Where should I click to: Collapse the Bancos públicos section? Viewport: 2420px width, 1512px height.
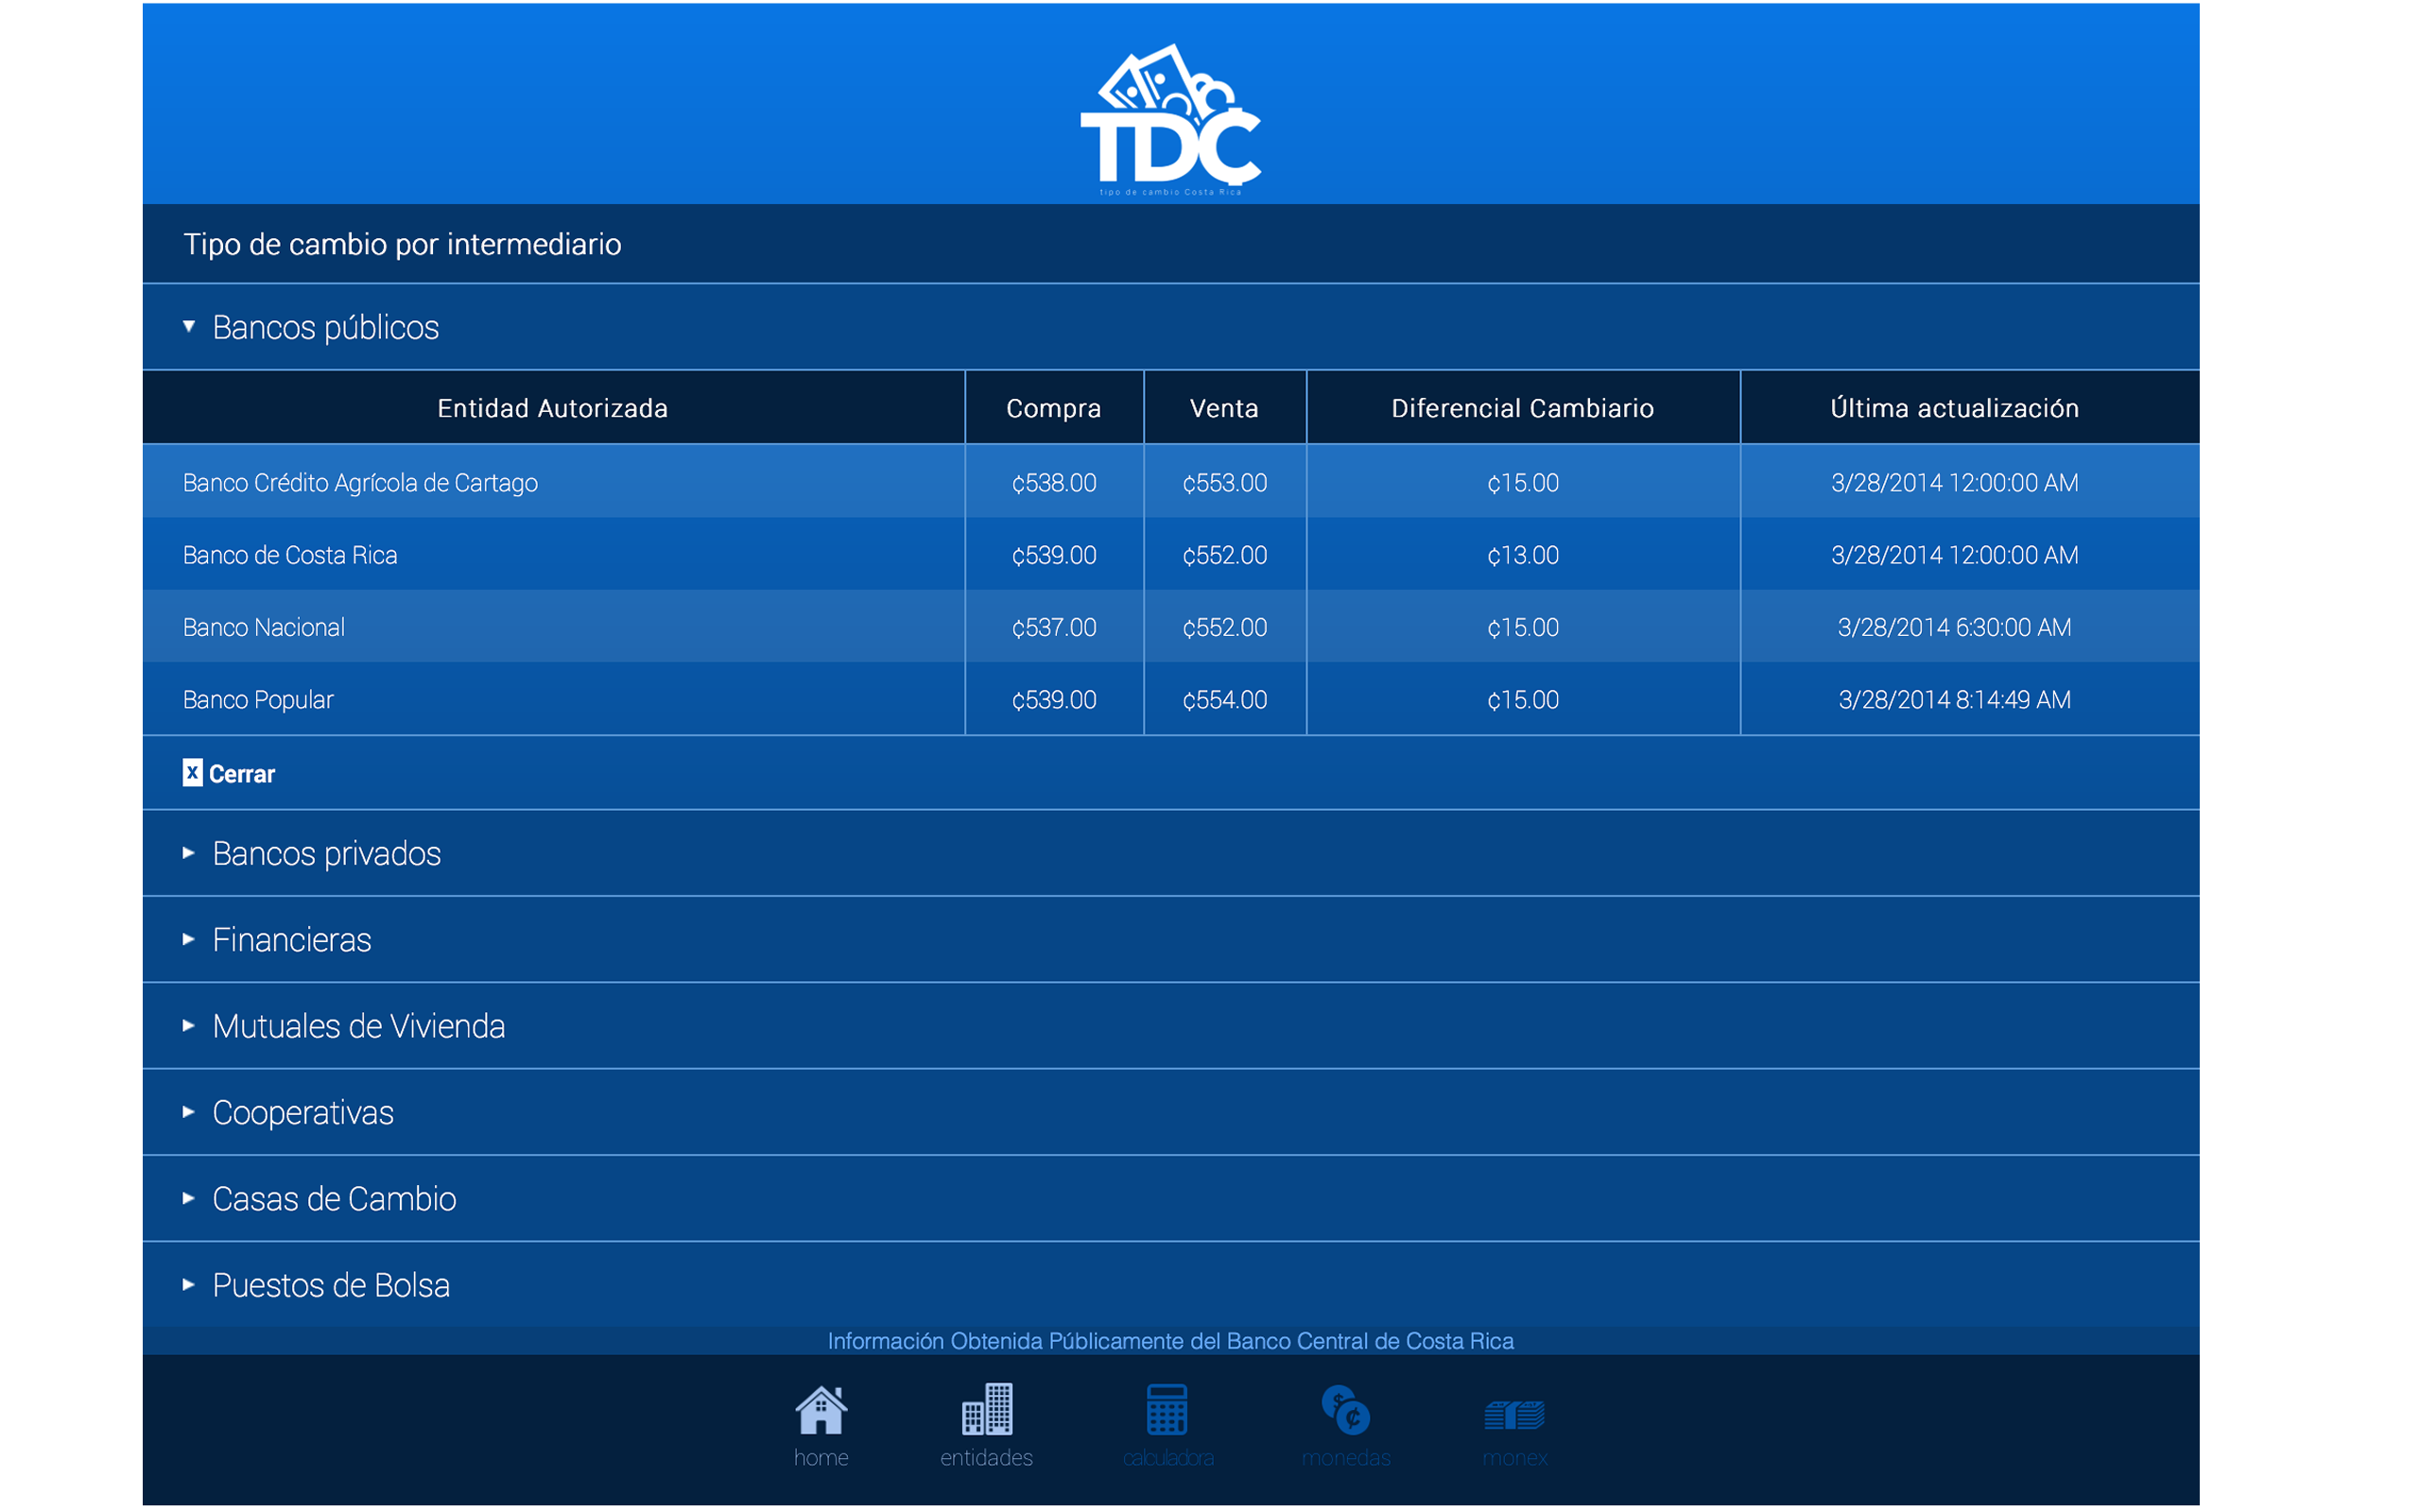click(x=325, y=327)
